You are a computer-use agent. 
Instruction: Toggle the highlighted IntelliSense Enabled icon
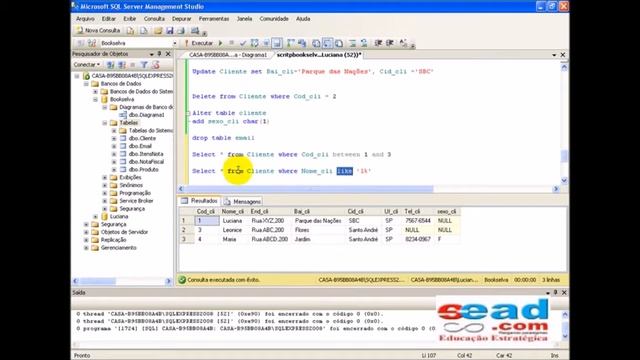pyautogui.click(x=277, y=43)
